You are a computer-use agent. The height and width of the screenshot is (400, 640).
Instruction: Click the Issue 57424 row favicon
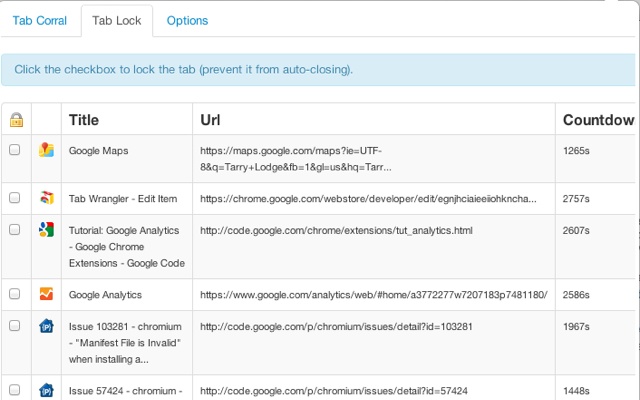tap(47, 390)
